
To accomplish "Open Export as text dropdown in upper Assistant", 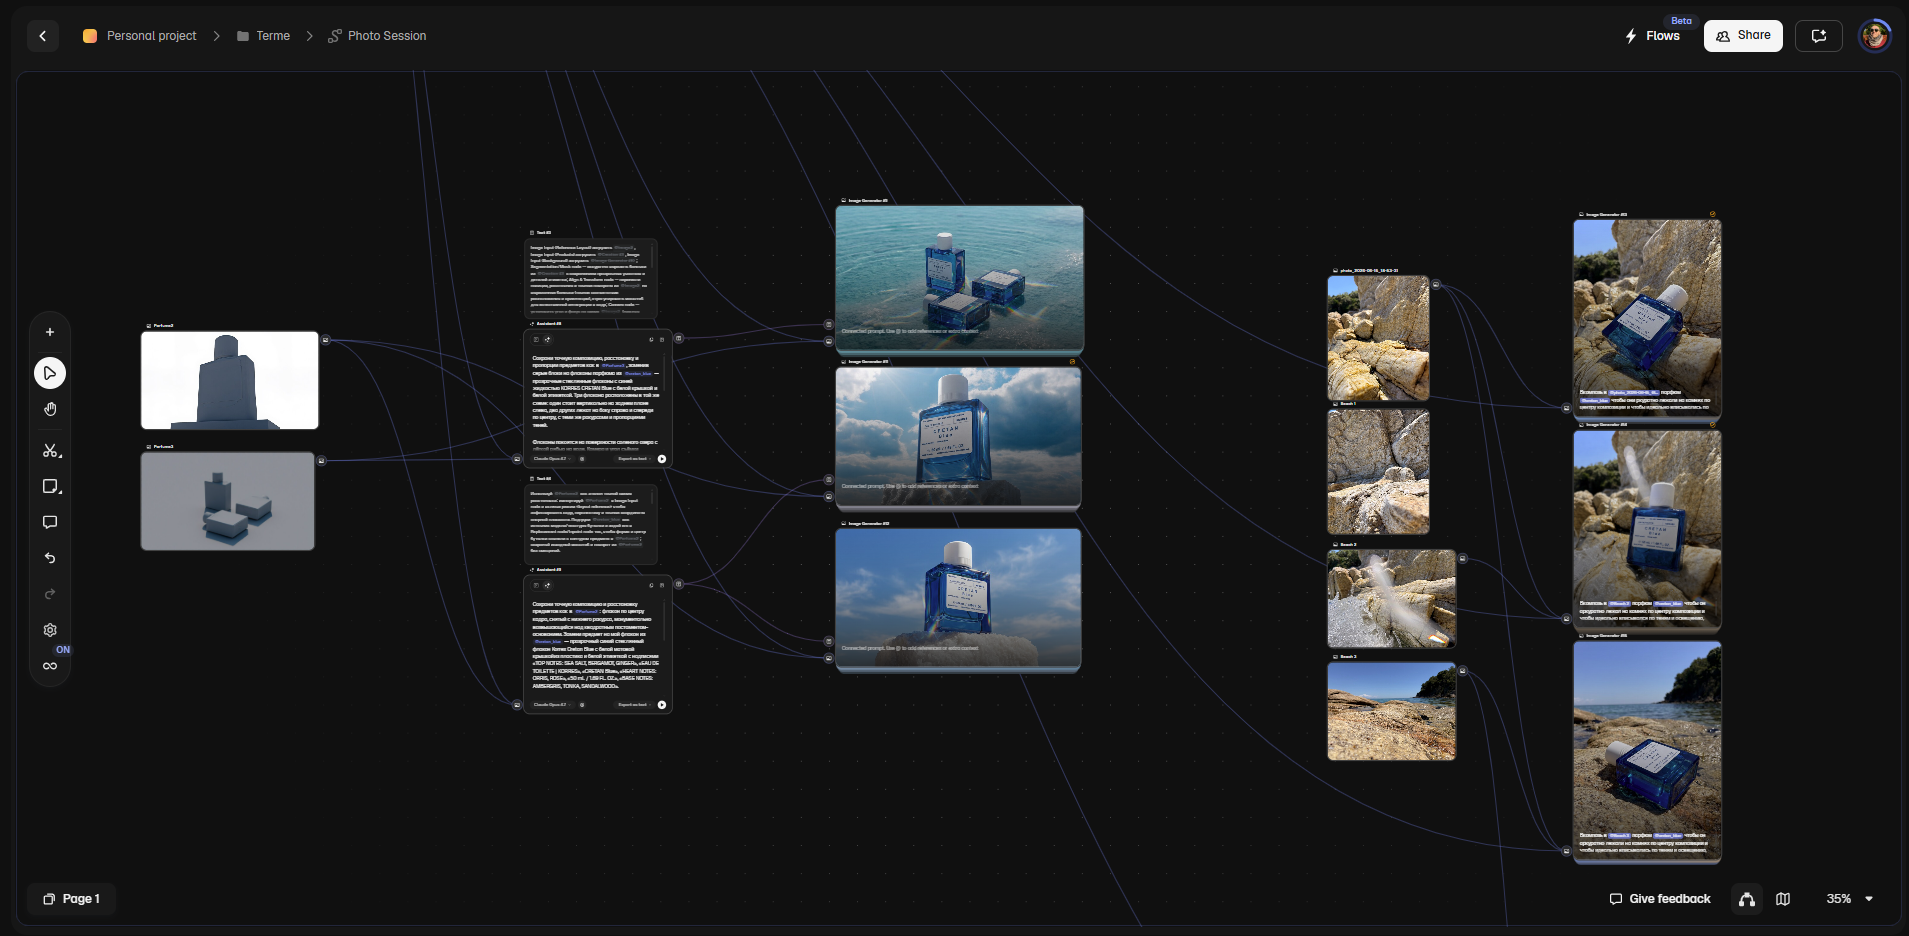I will tap(634, 459).
